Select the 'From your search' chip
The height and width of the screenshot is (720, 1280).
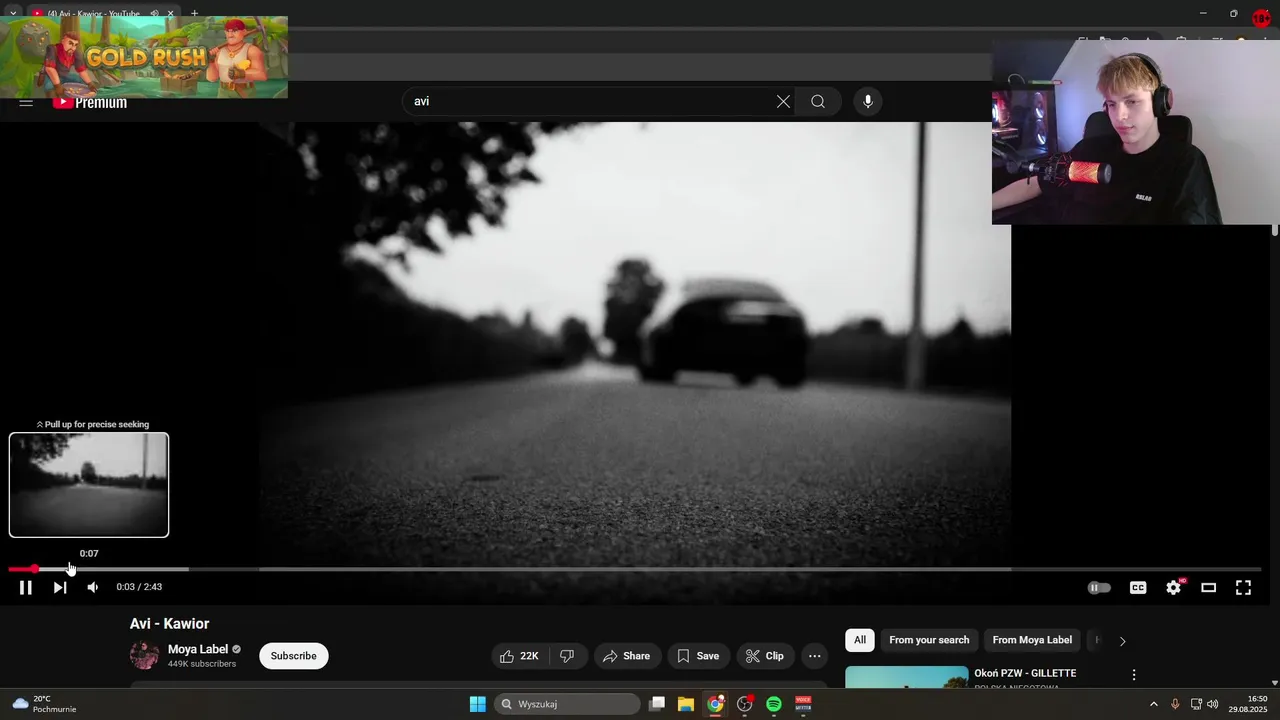(929, 640)
